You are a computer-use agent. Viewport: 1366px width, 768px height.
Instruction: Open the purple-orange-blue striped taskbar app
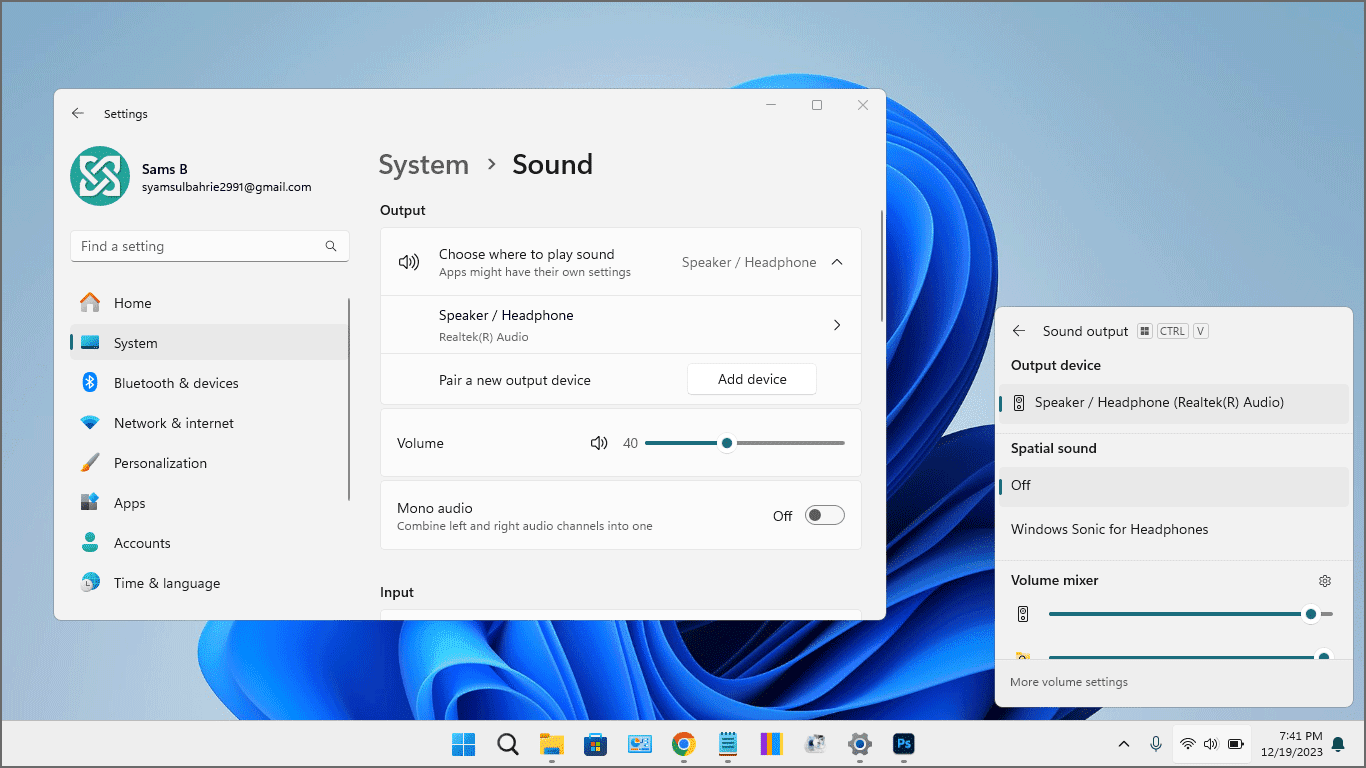[x=771, y=744]
